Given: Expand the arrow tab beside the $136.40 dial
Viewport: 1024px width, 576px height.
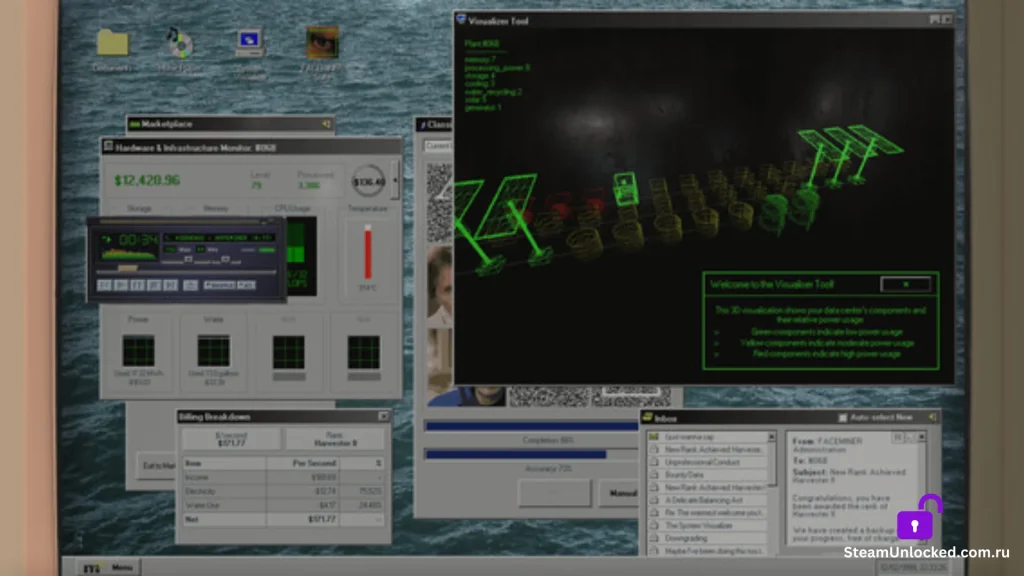Looking at the screenshot, I should (394, 180).
